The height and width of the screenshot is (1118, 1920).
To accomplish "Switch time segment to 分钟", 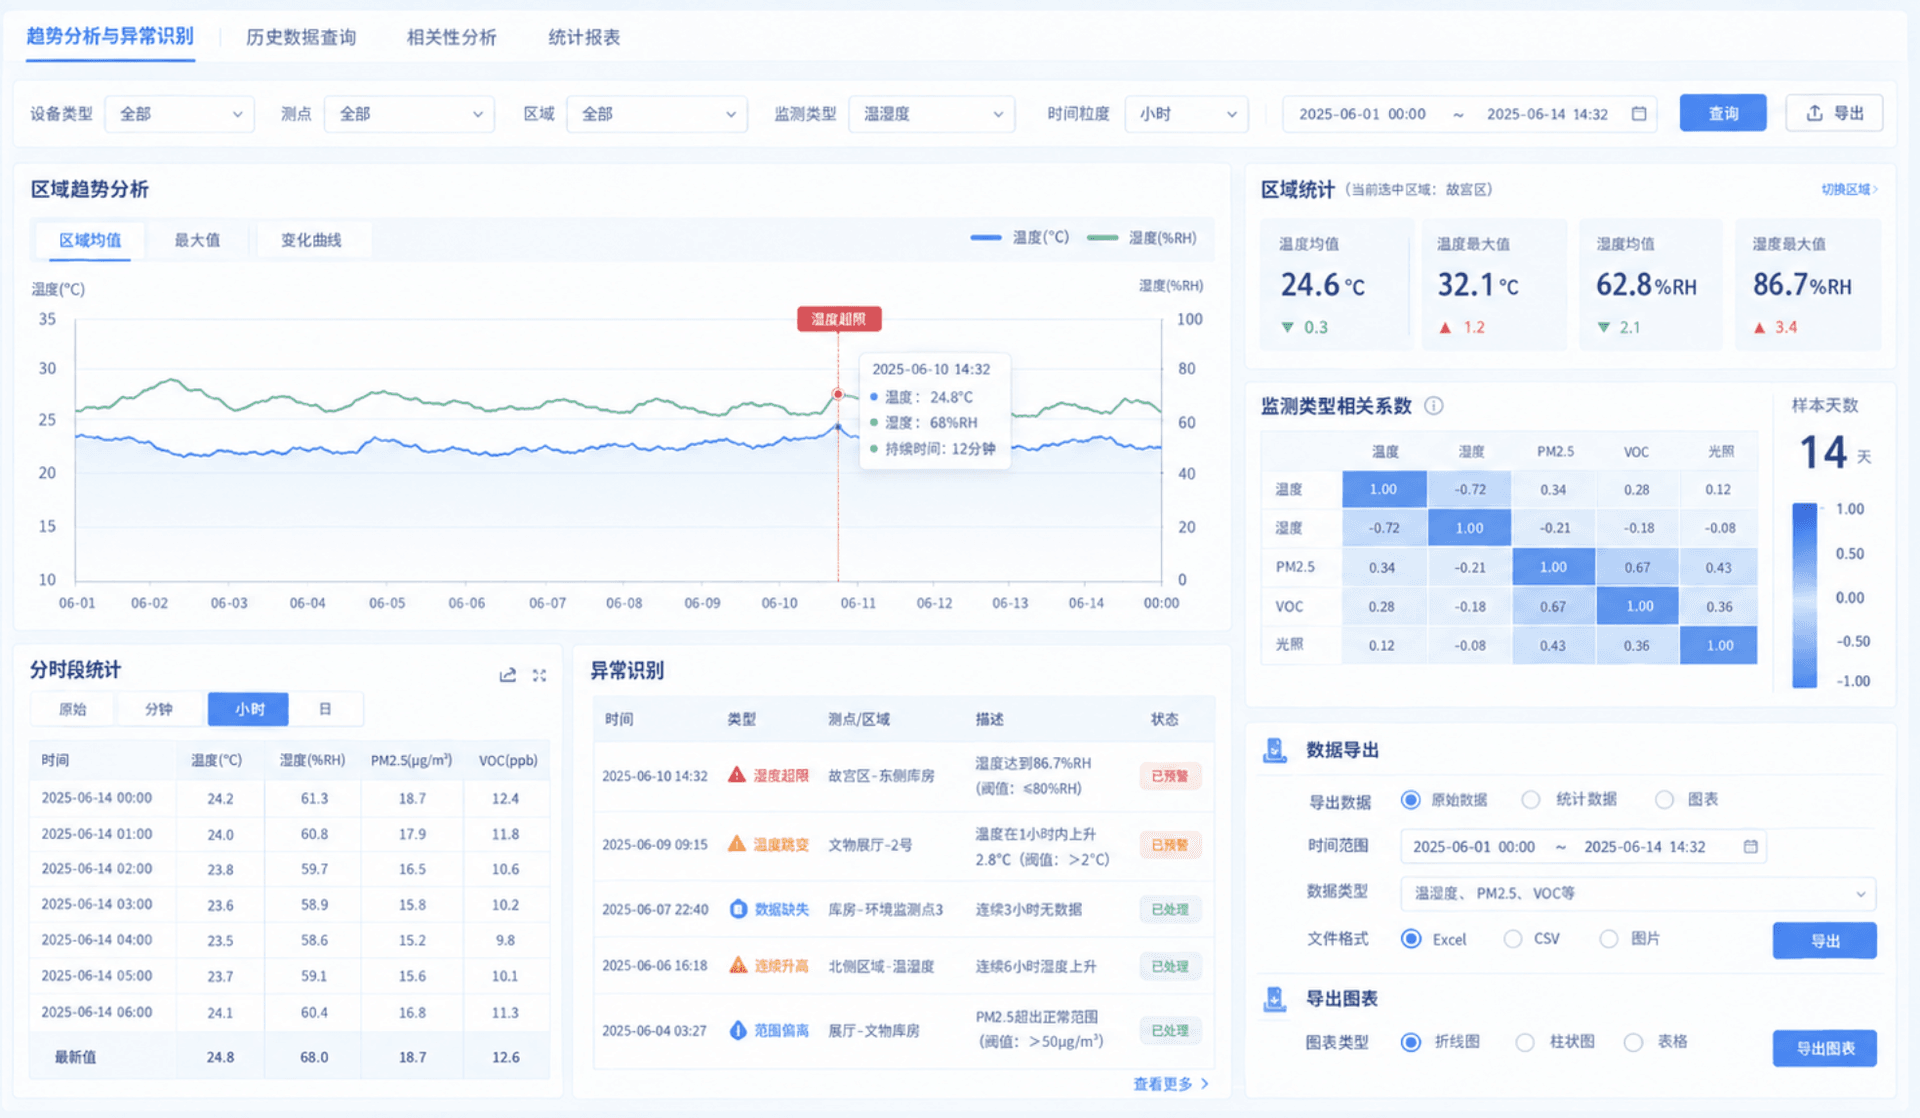I will (x=159, y=709).
